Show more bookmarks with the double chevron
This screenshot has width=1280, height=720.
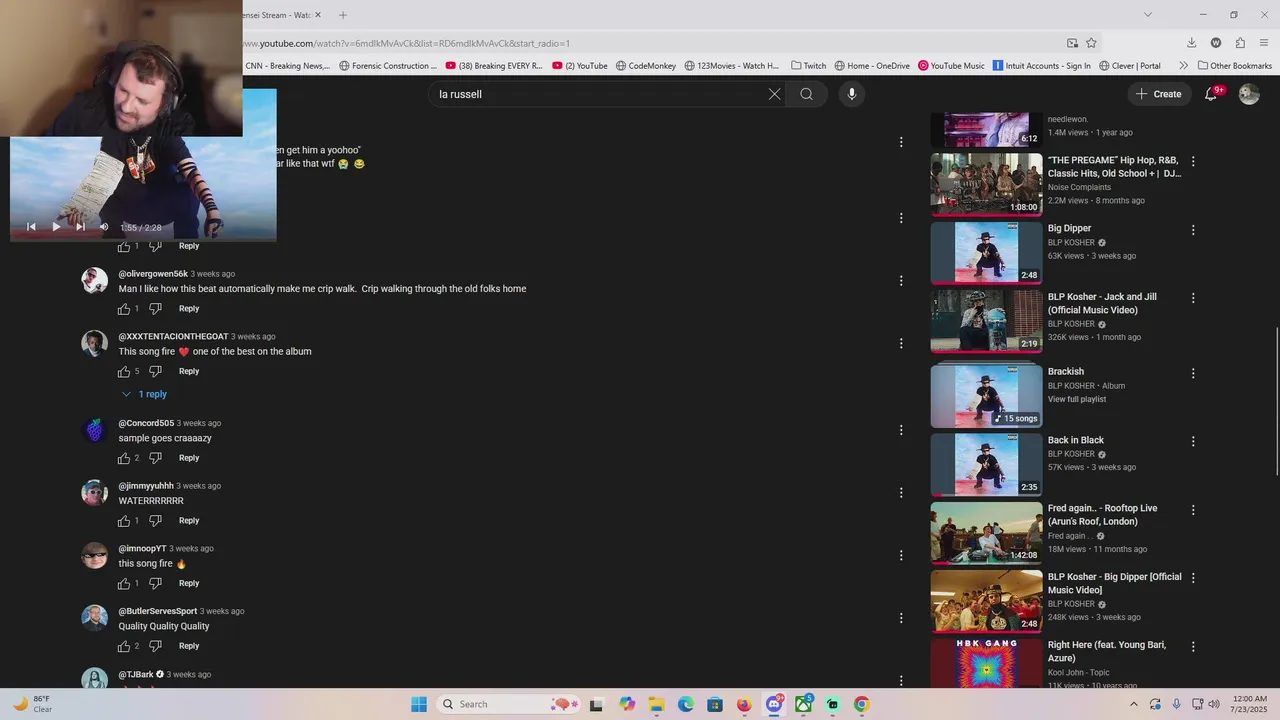[1183, 66]
